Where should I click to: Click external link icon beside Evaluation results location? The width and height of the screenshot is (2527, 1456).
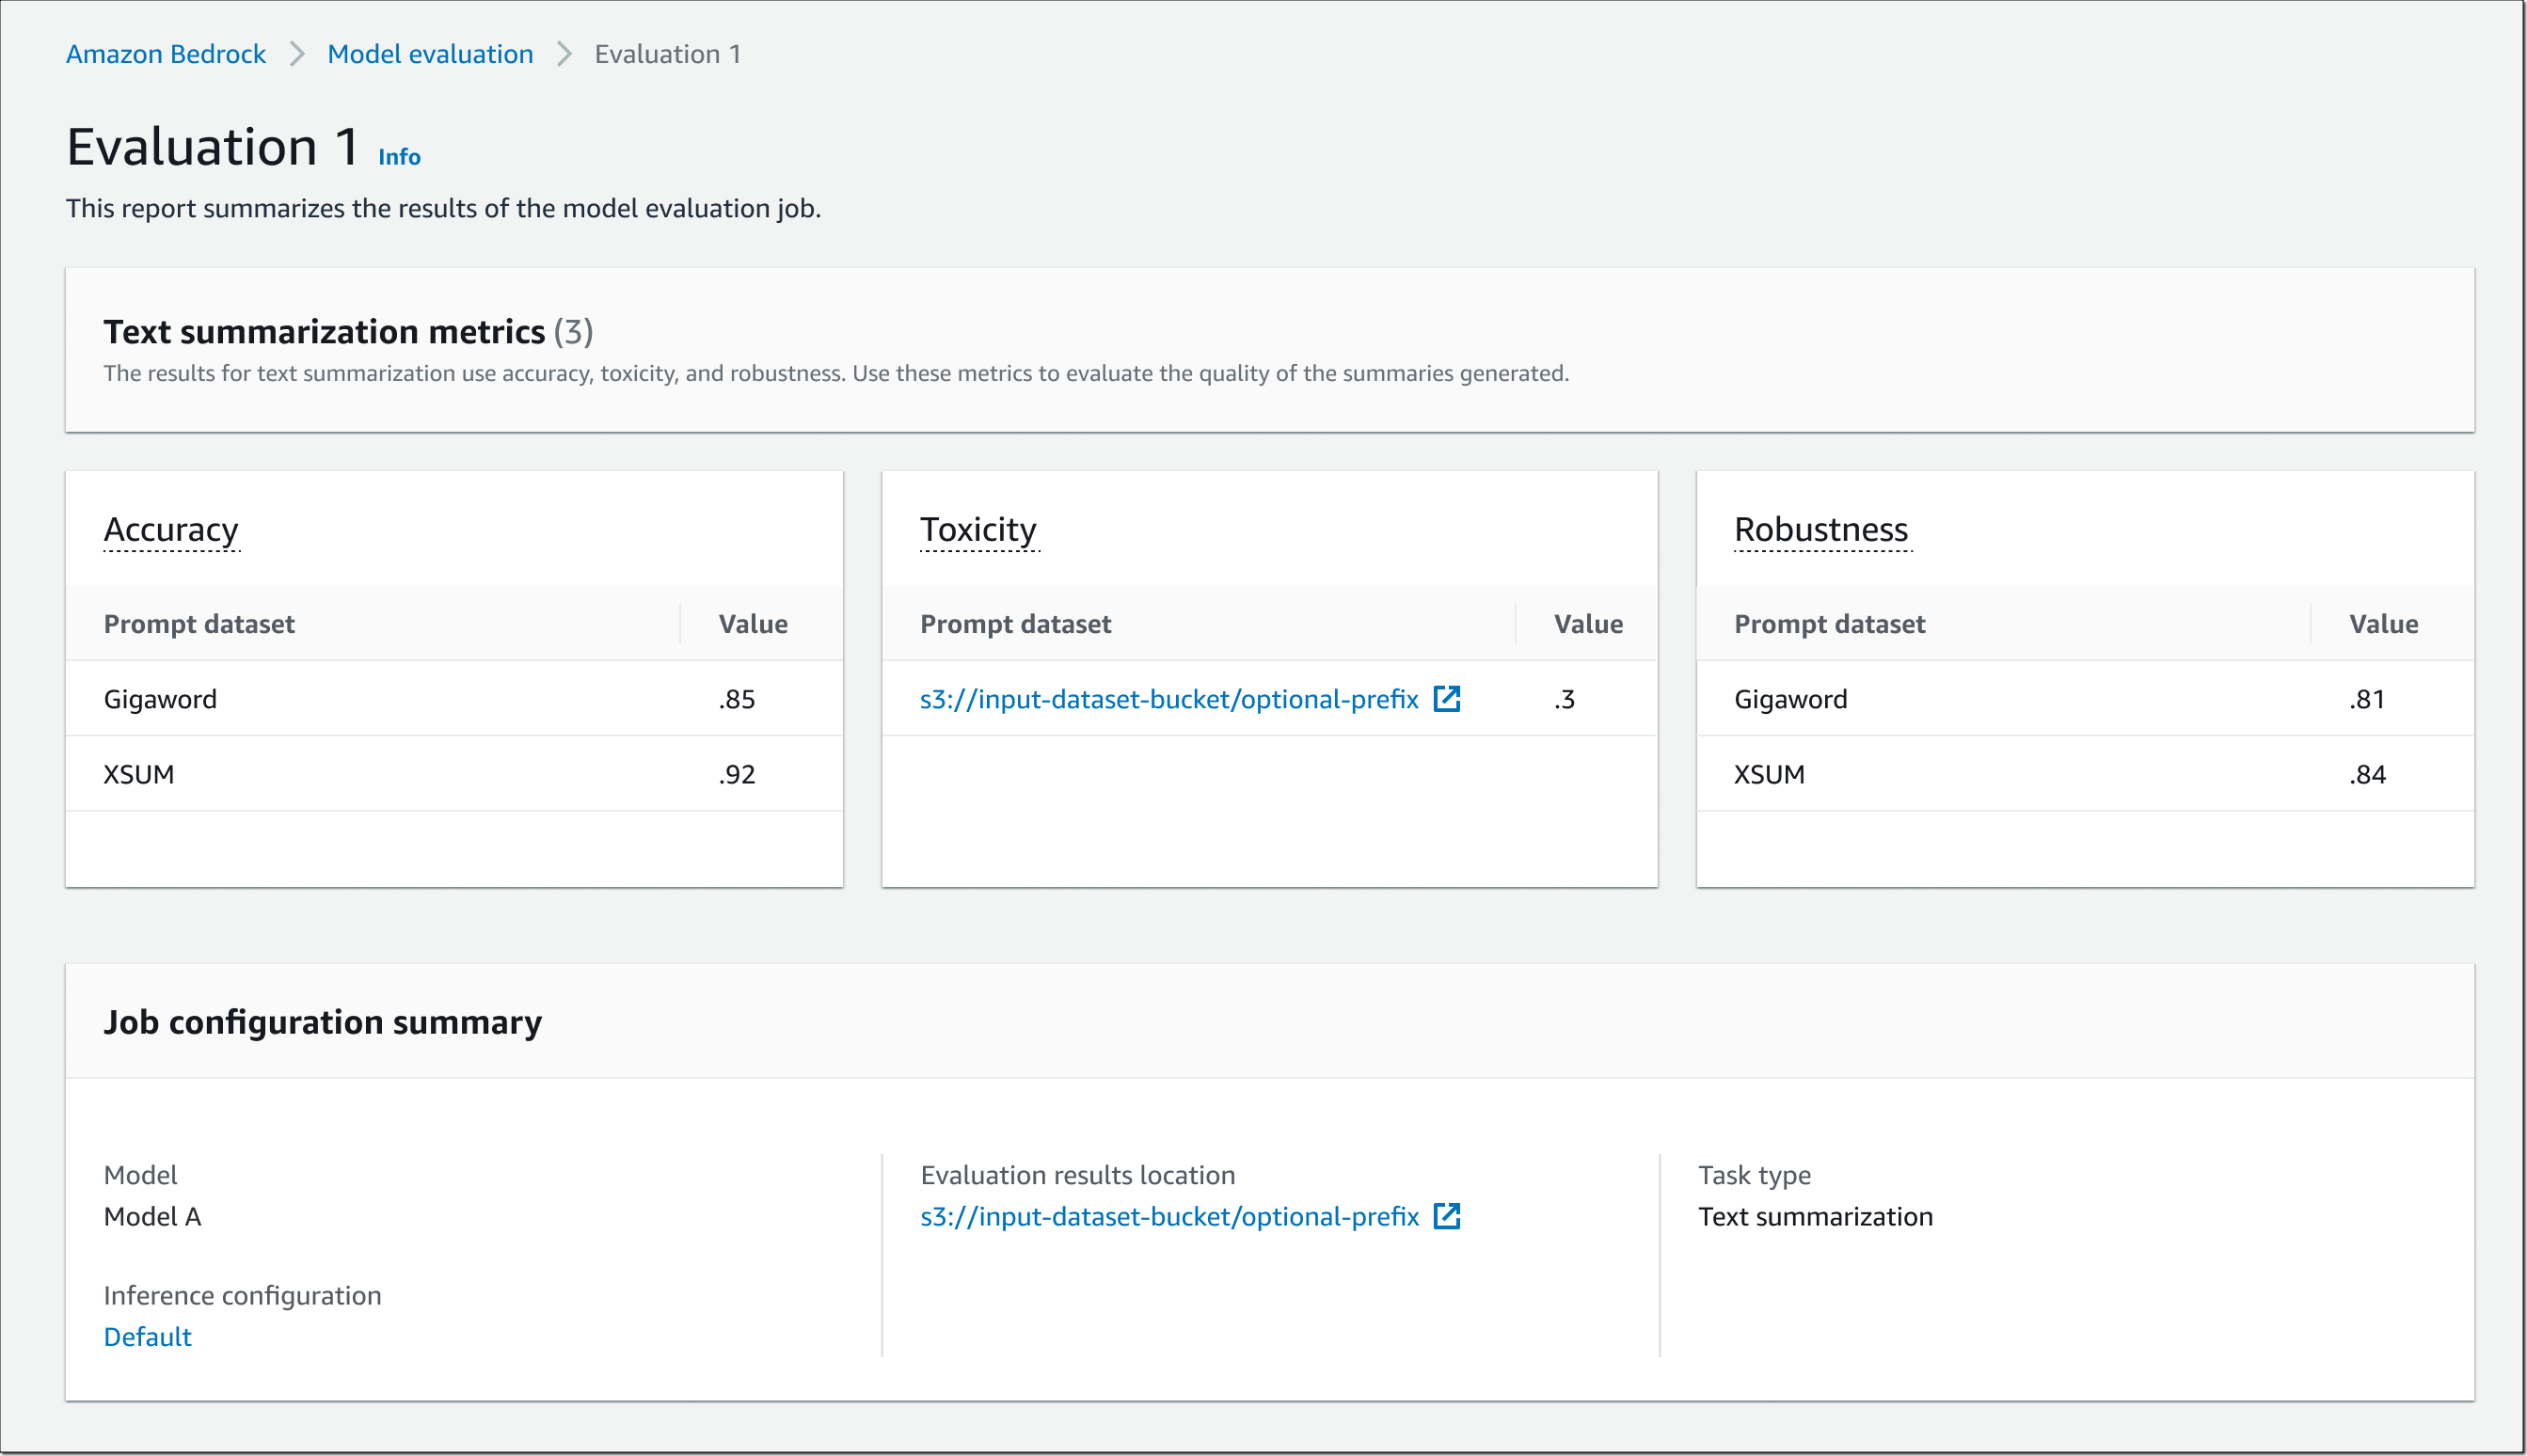(x=1446, y=1216)
